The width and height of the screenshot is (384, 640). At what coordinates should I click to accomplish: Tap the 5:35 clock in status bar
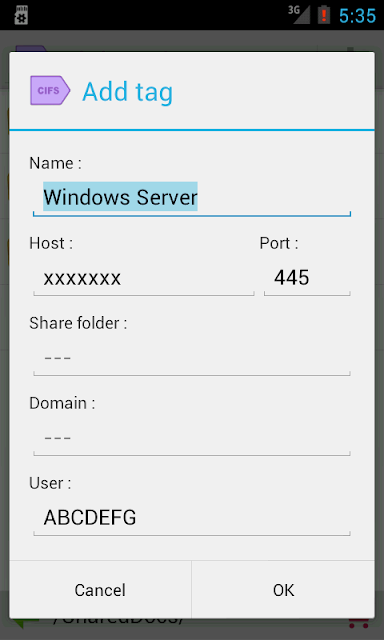[x=357, y=16]
